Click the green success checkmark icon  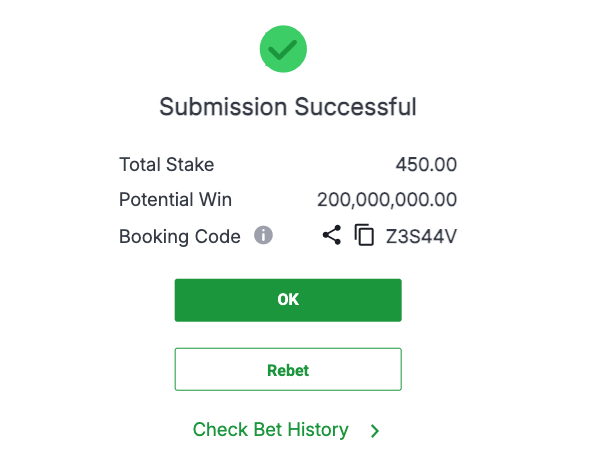coord(283,49)
